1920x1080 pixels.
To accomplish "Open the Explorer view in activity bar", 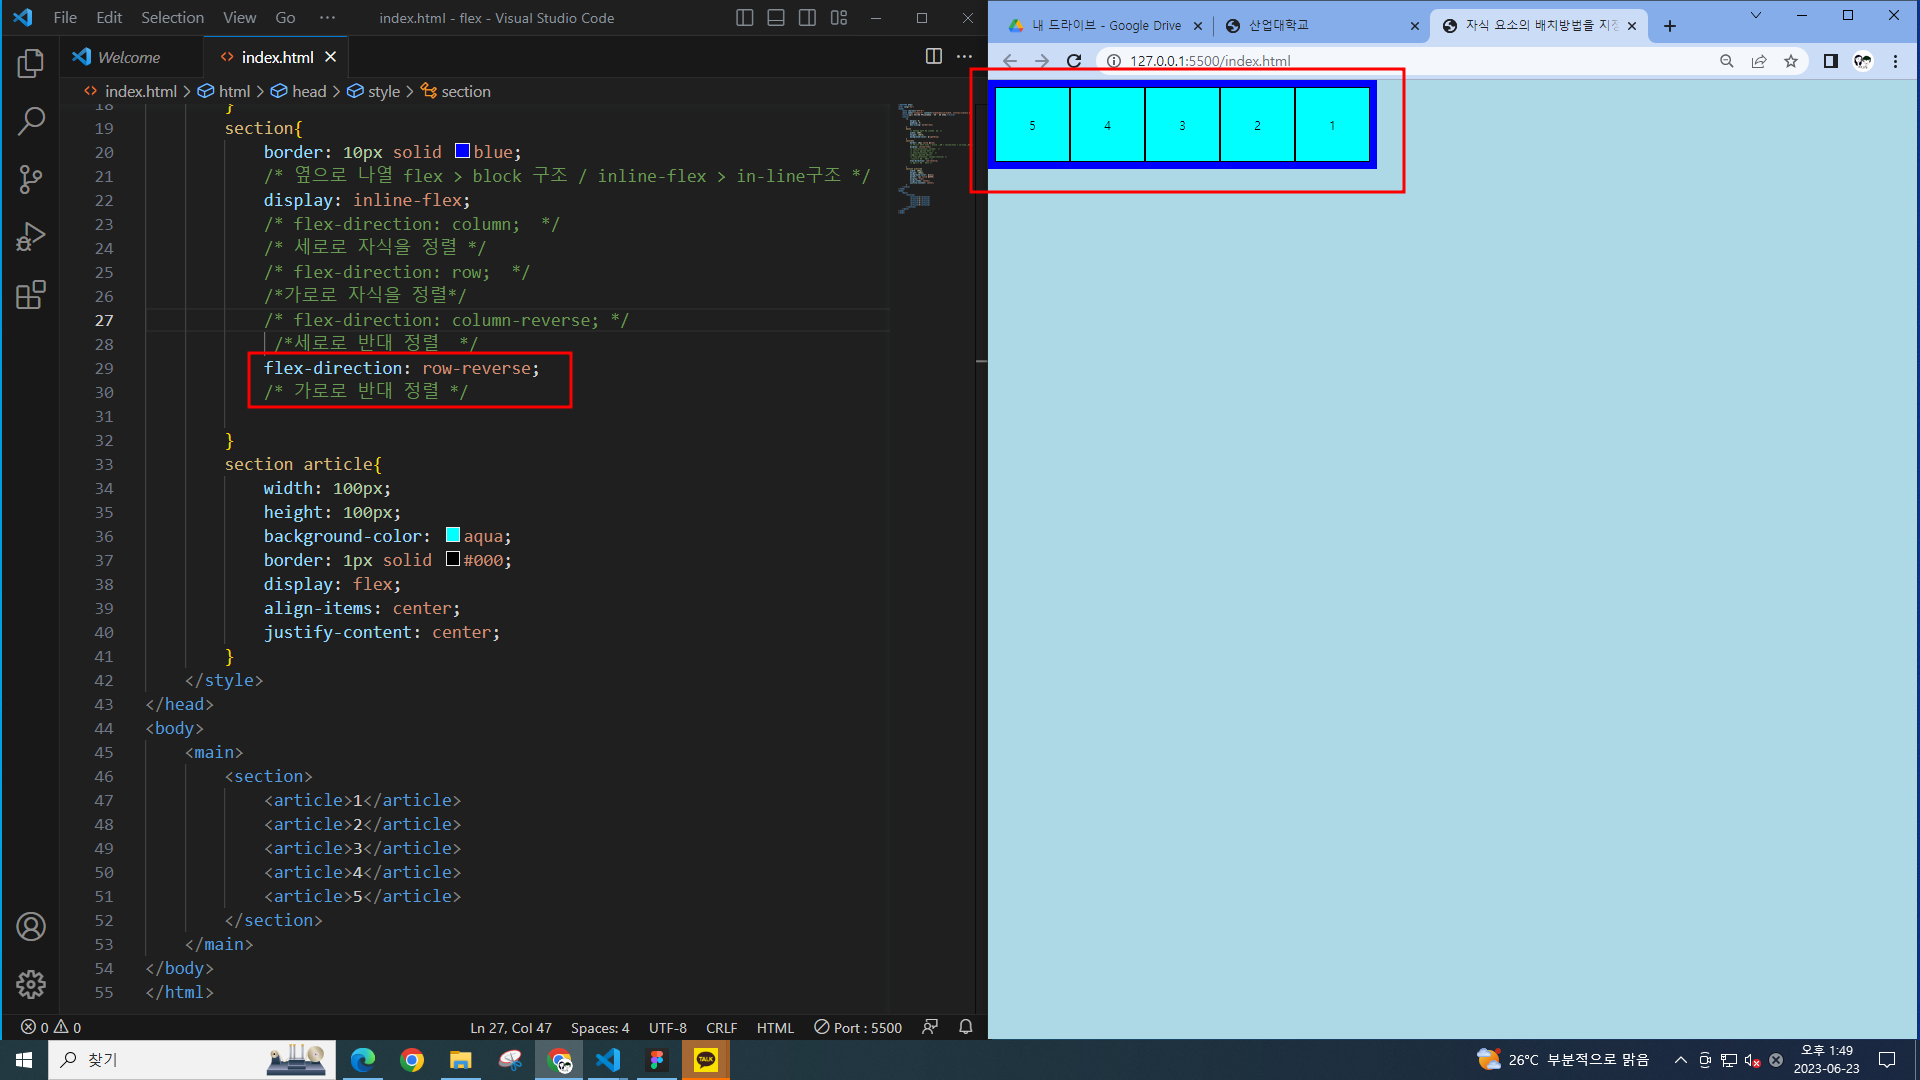I will point(31,64).
